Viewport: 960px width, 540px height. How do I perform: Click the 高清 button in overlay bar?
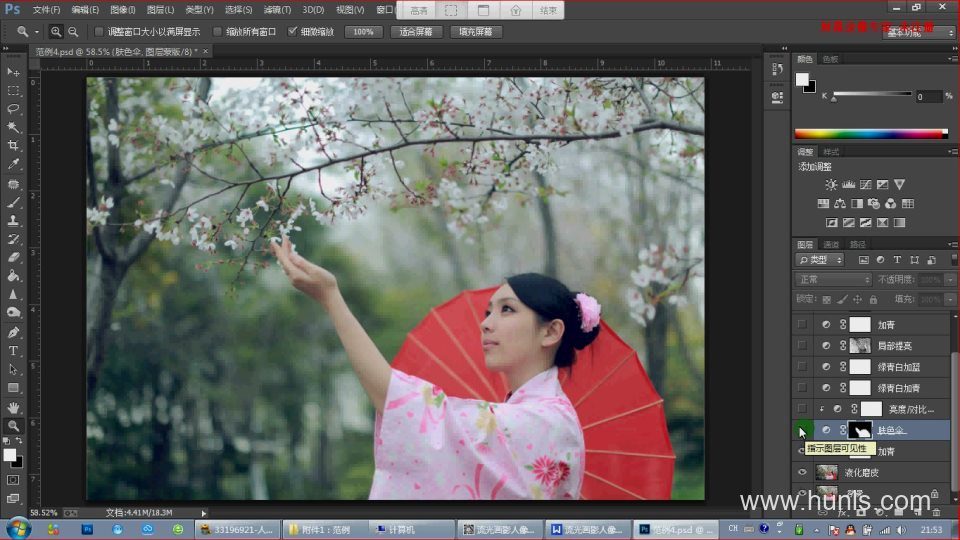click(419, 10)
